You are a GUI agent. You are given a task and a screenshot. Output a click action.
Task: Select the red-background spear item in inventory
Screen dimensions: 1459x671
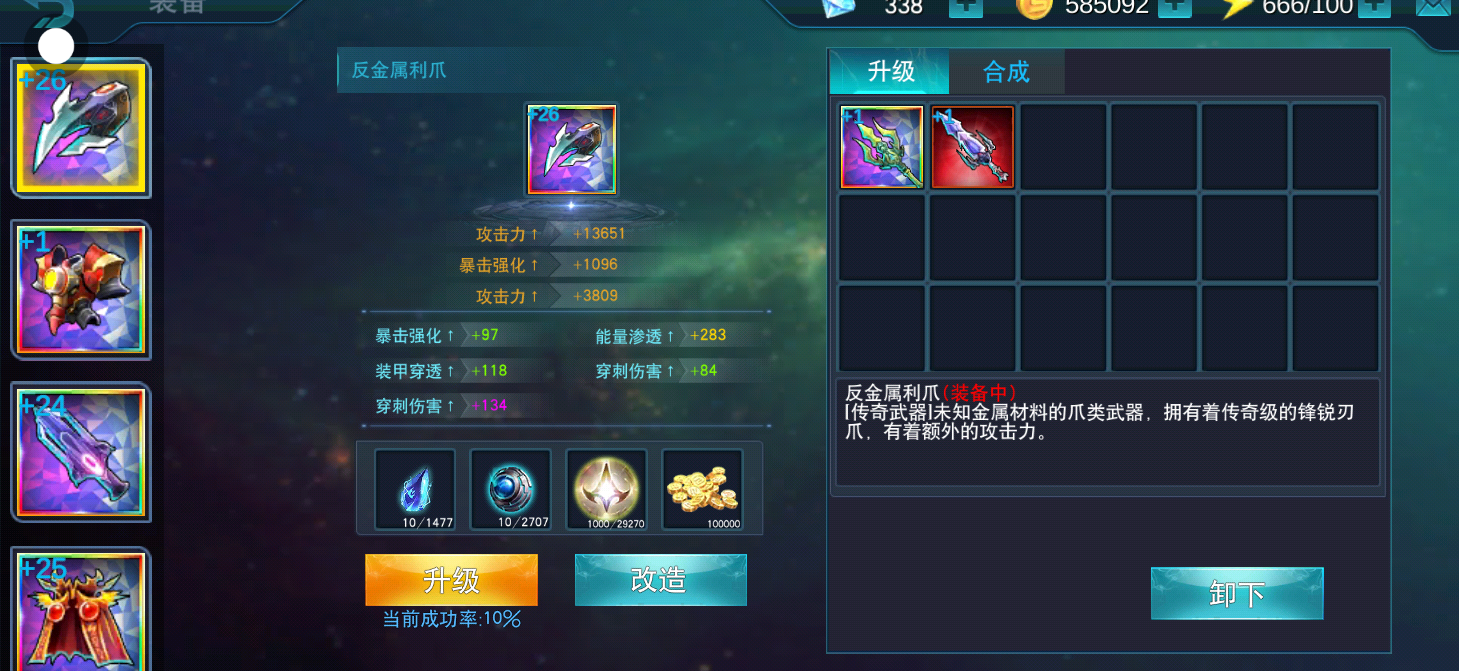click(973, 147)
